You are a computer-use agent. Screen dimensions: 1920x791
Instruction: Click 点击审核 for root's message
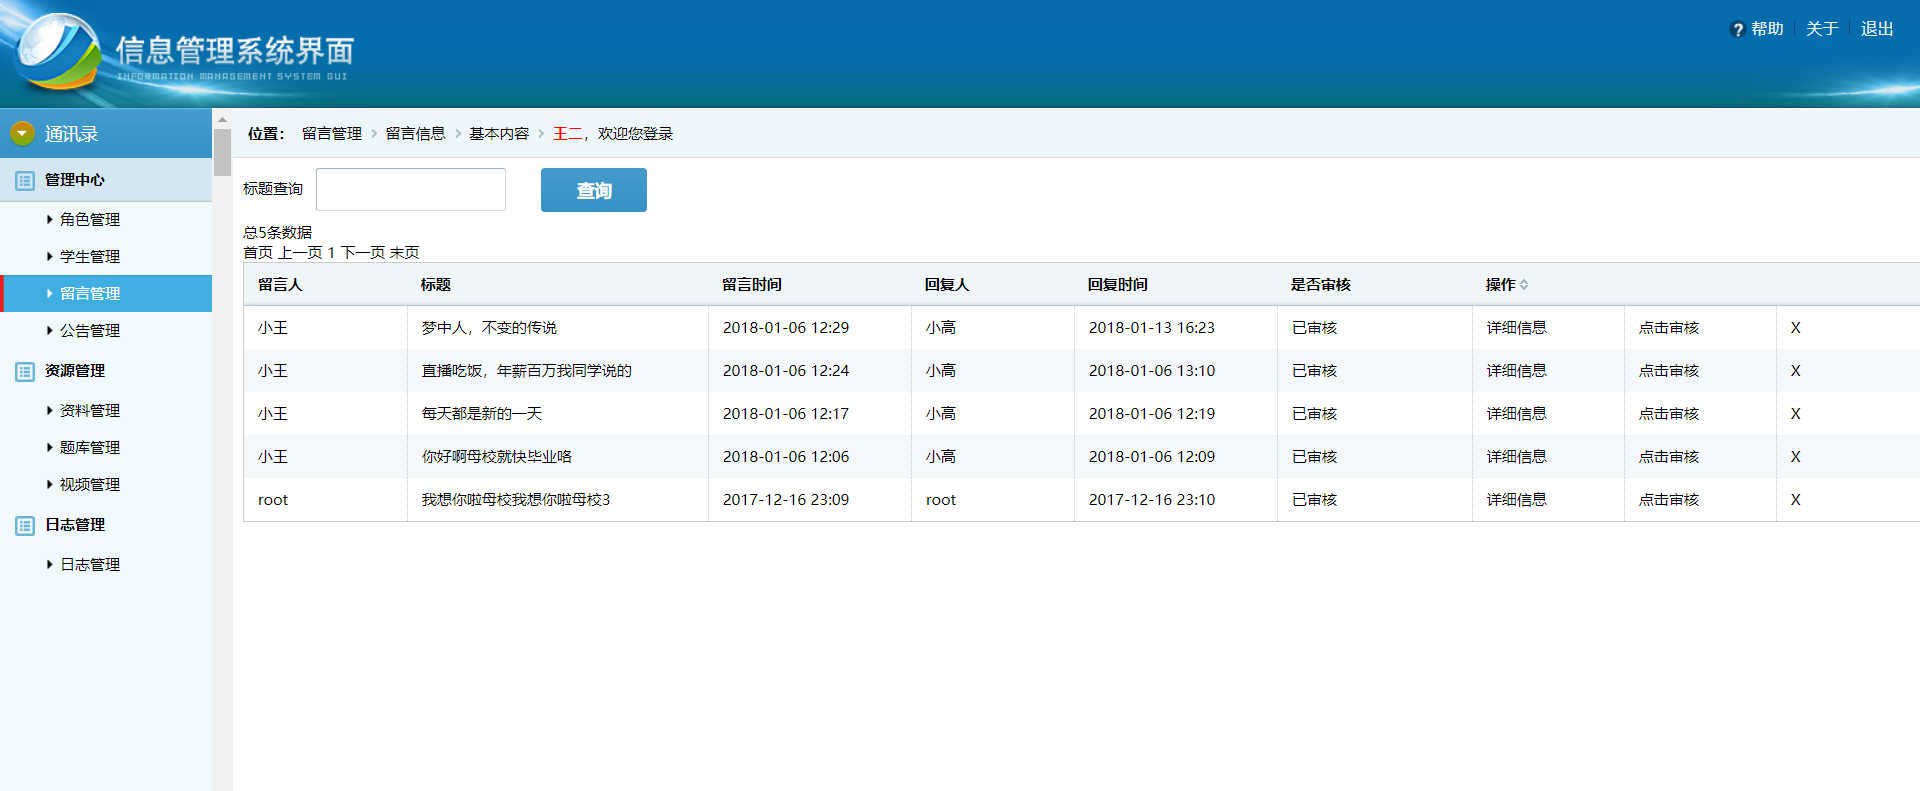tap(1669, 500)
